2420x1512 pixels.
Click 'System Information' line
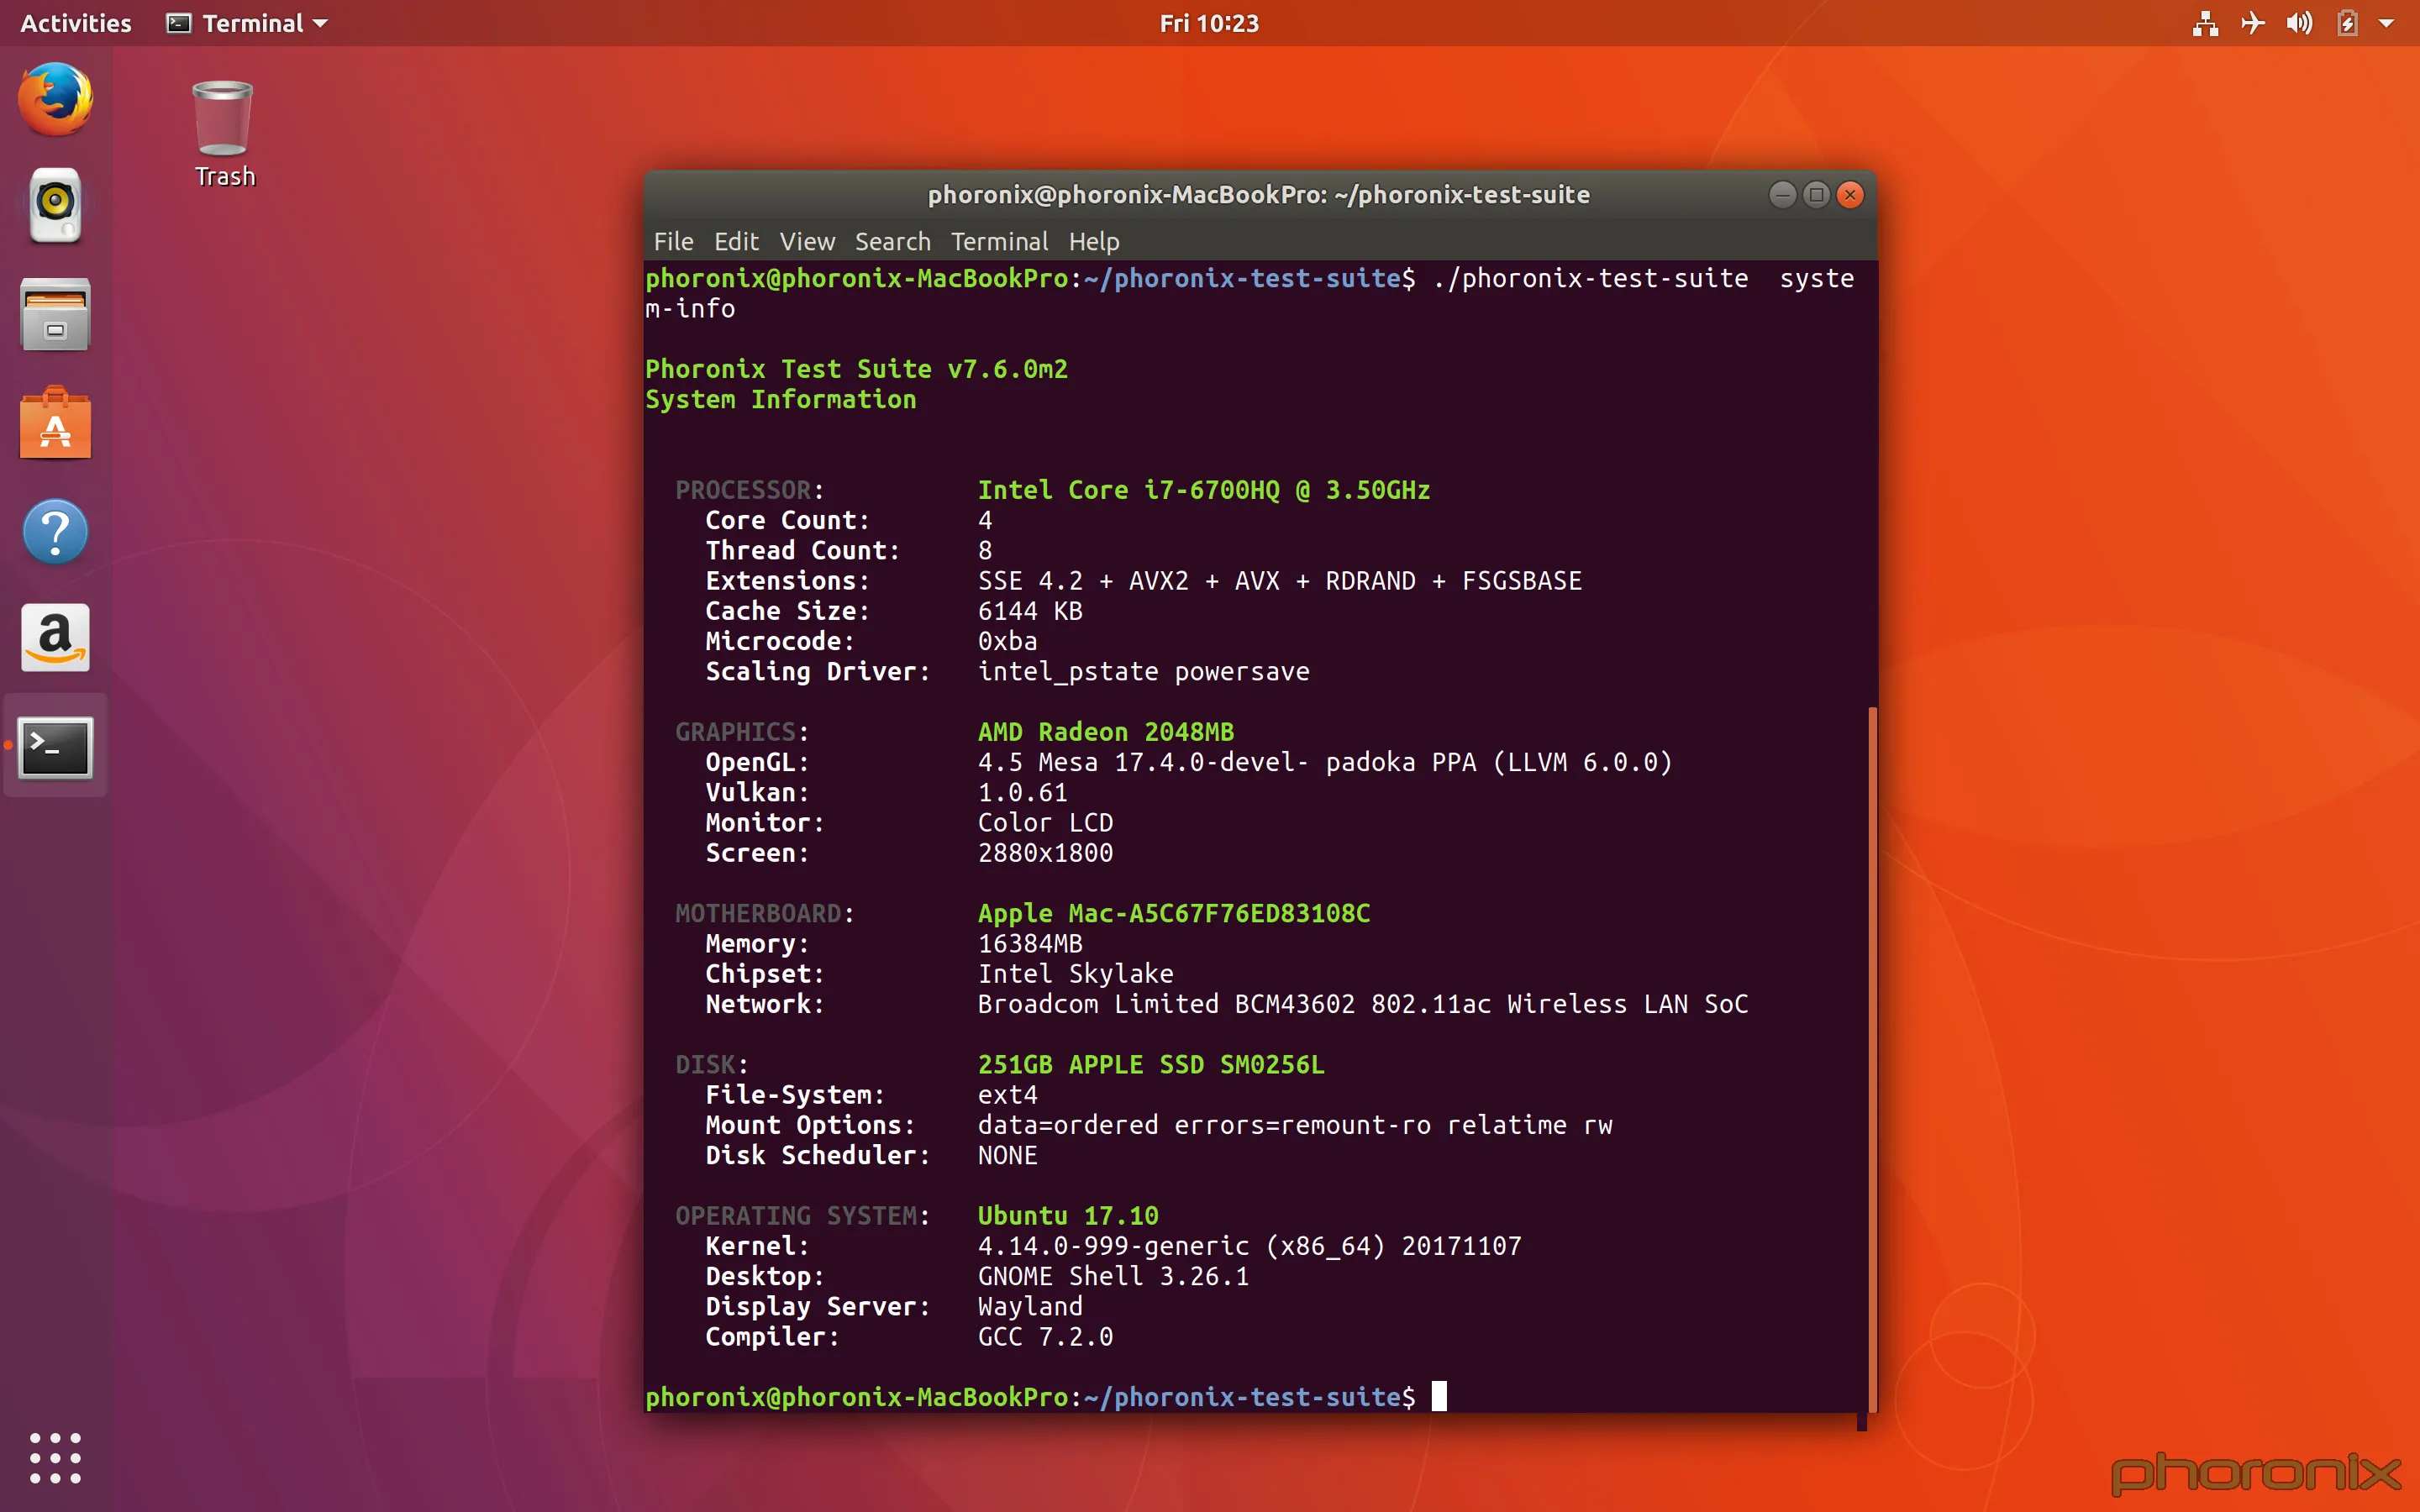(x=780, y=399)
